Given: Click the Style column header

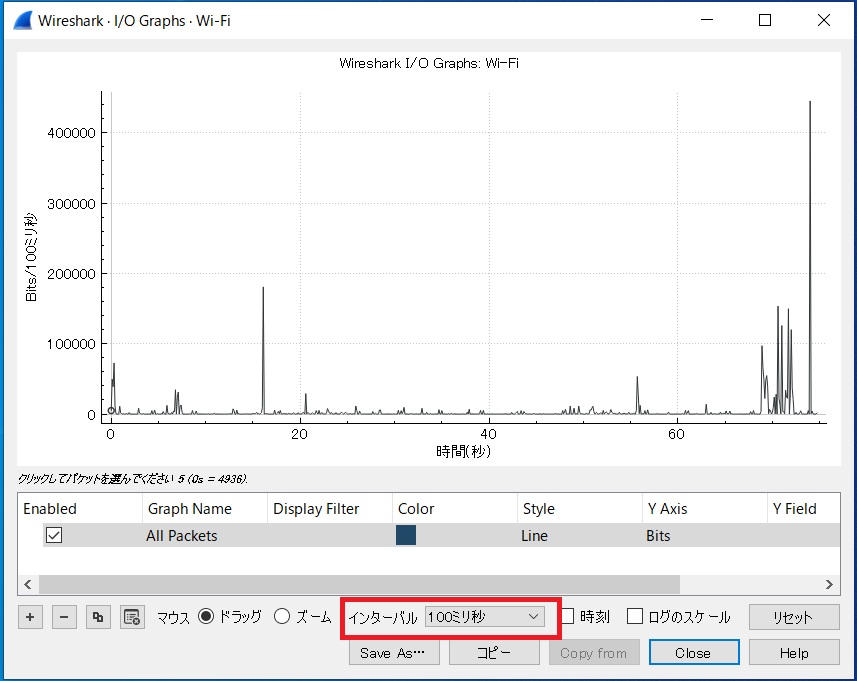Looking at the screenshot, I should pos(579,508).
